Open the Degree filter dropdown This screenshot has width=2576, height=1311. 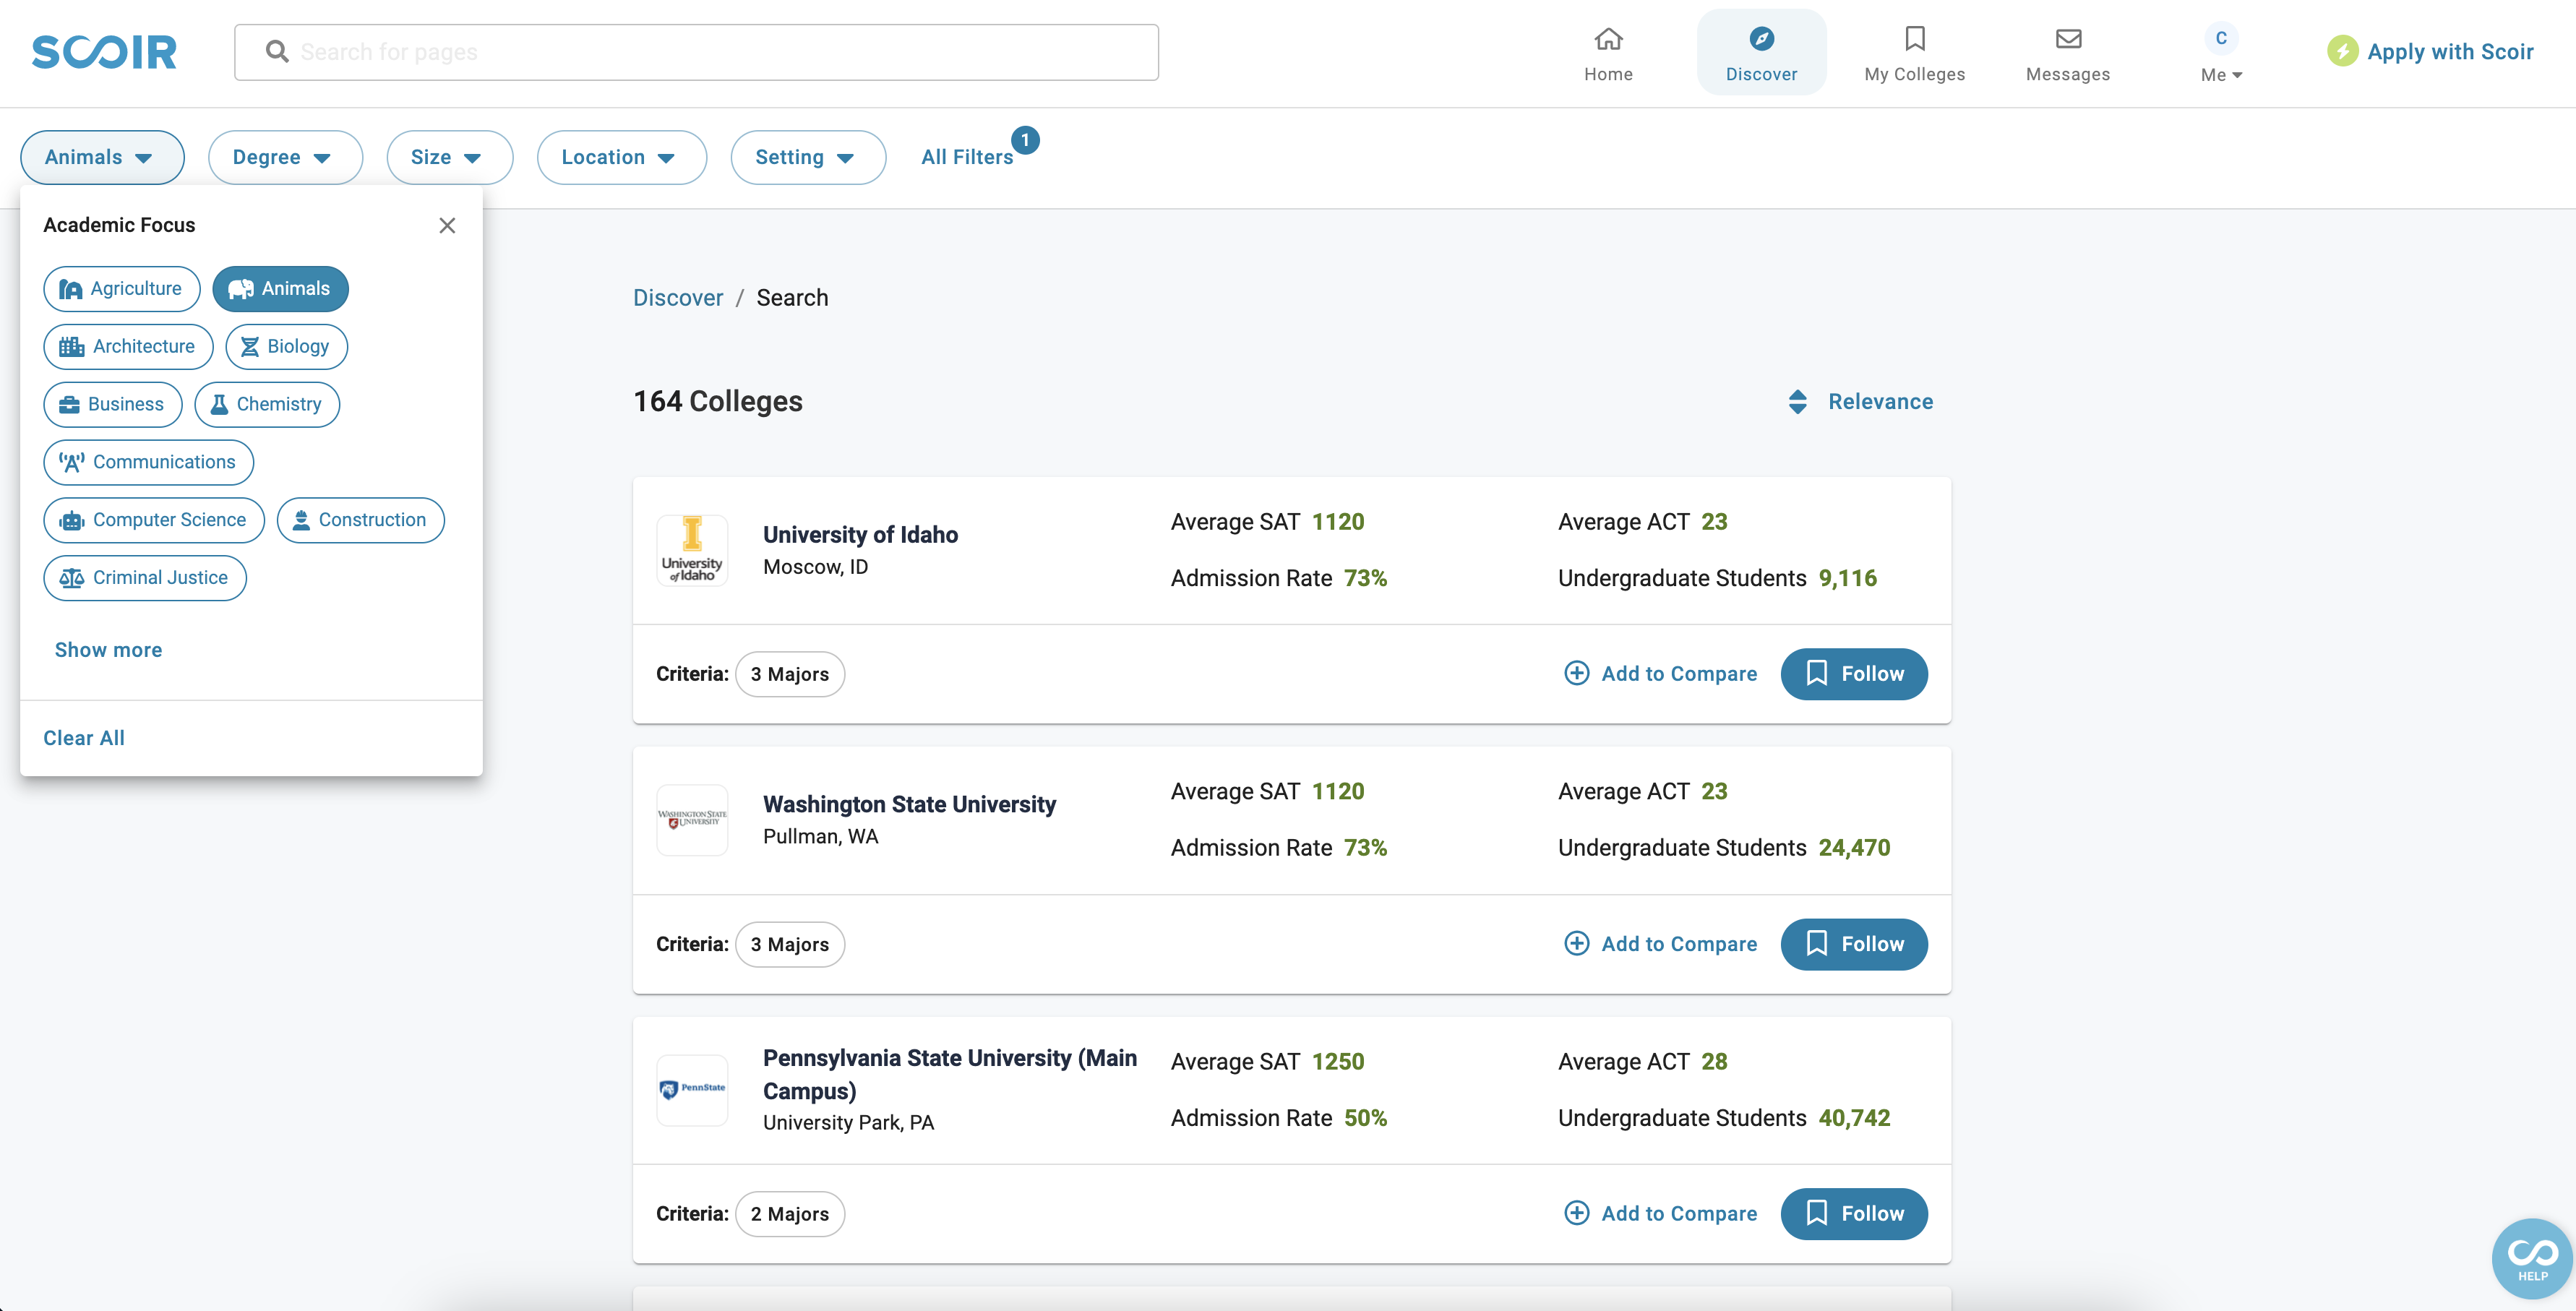pos(285,155)
